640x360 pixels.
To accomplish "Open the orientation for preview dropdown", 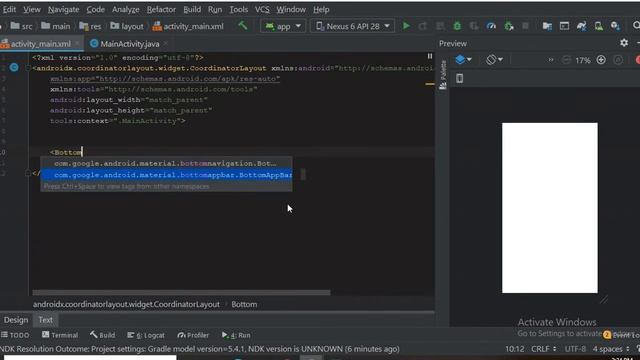I will pyautogui.click(x=495, y=60).
